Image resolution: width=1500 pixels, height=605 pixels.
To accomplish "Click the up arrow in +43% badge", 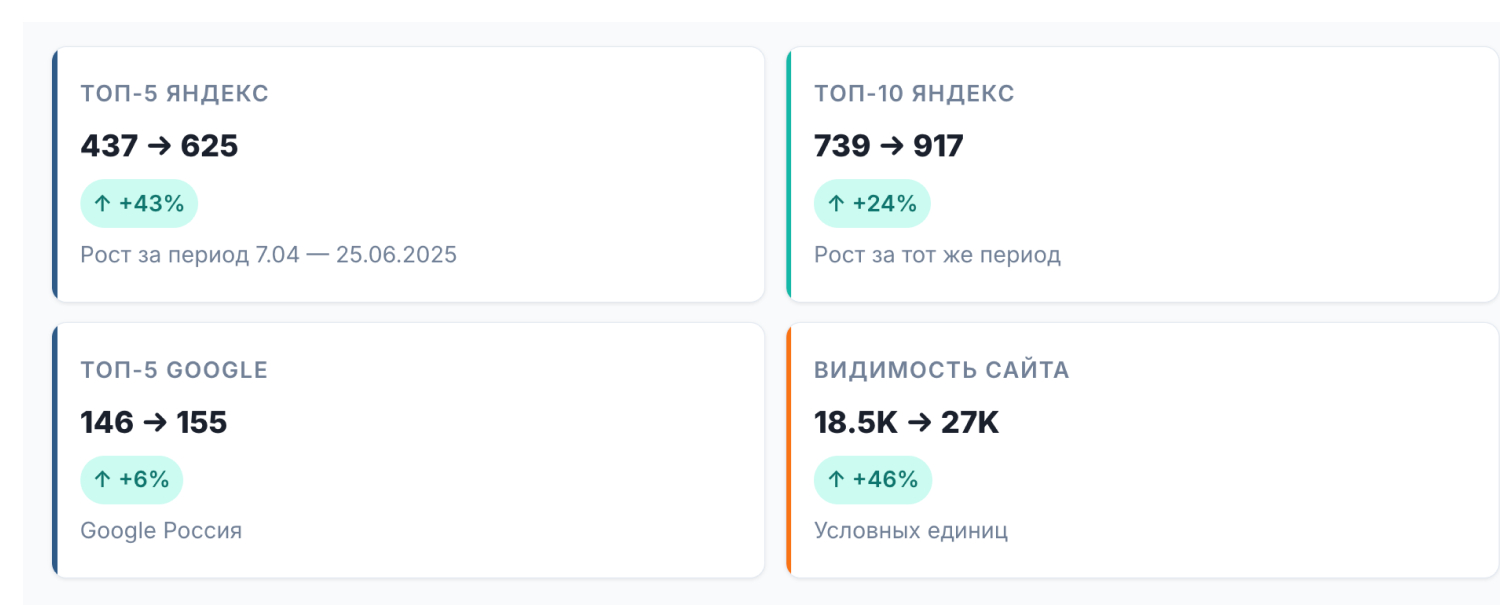I will coord(102,204).
